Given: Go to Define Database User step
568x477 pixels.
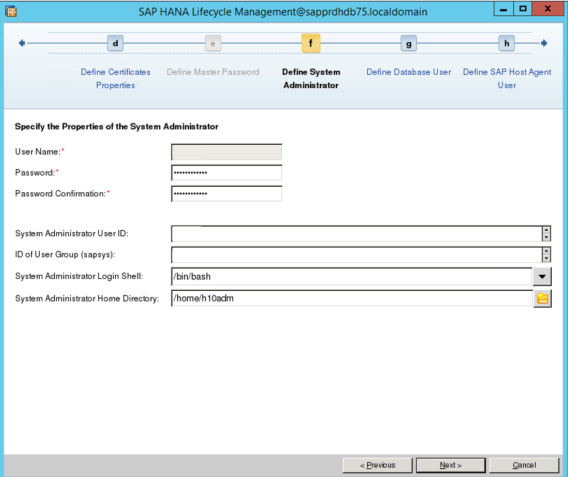Looking at the screenshot, I should coord(409,72).
